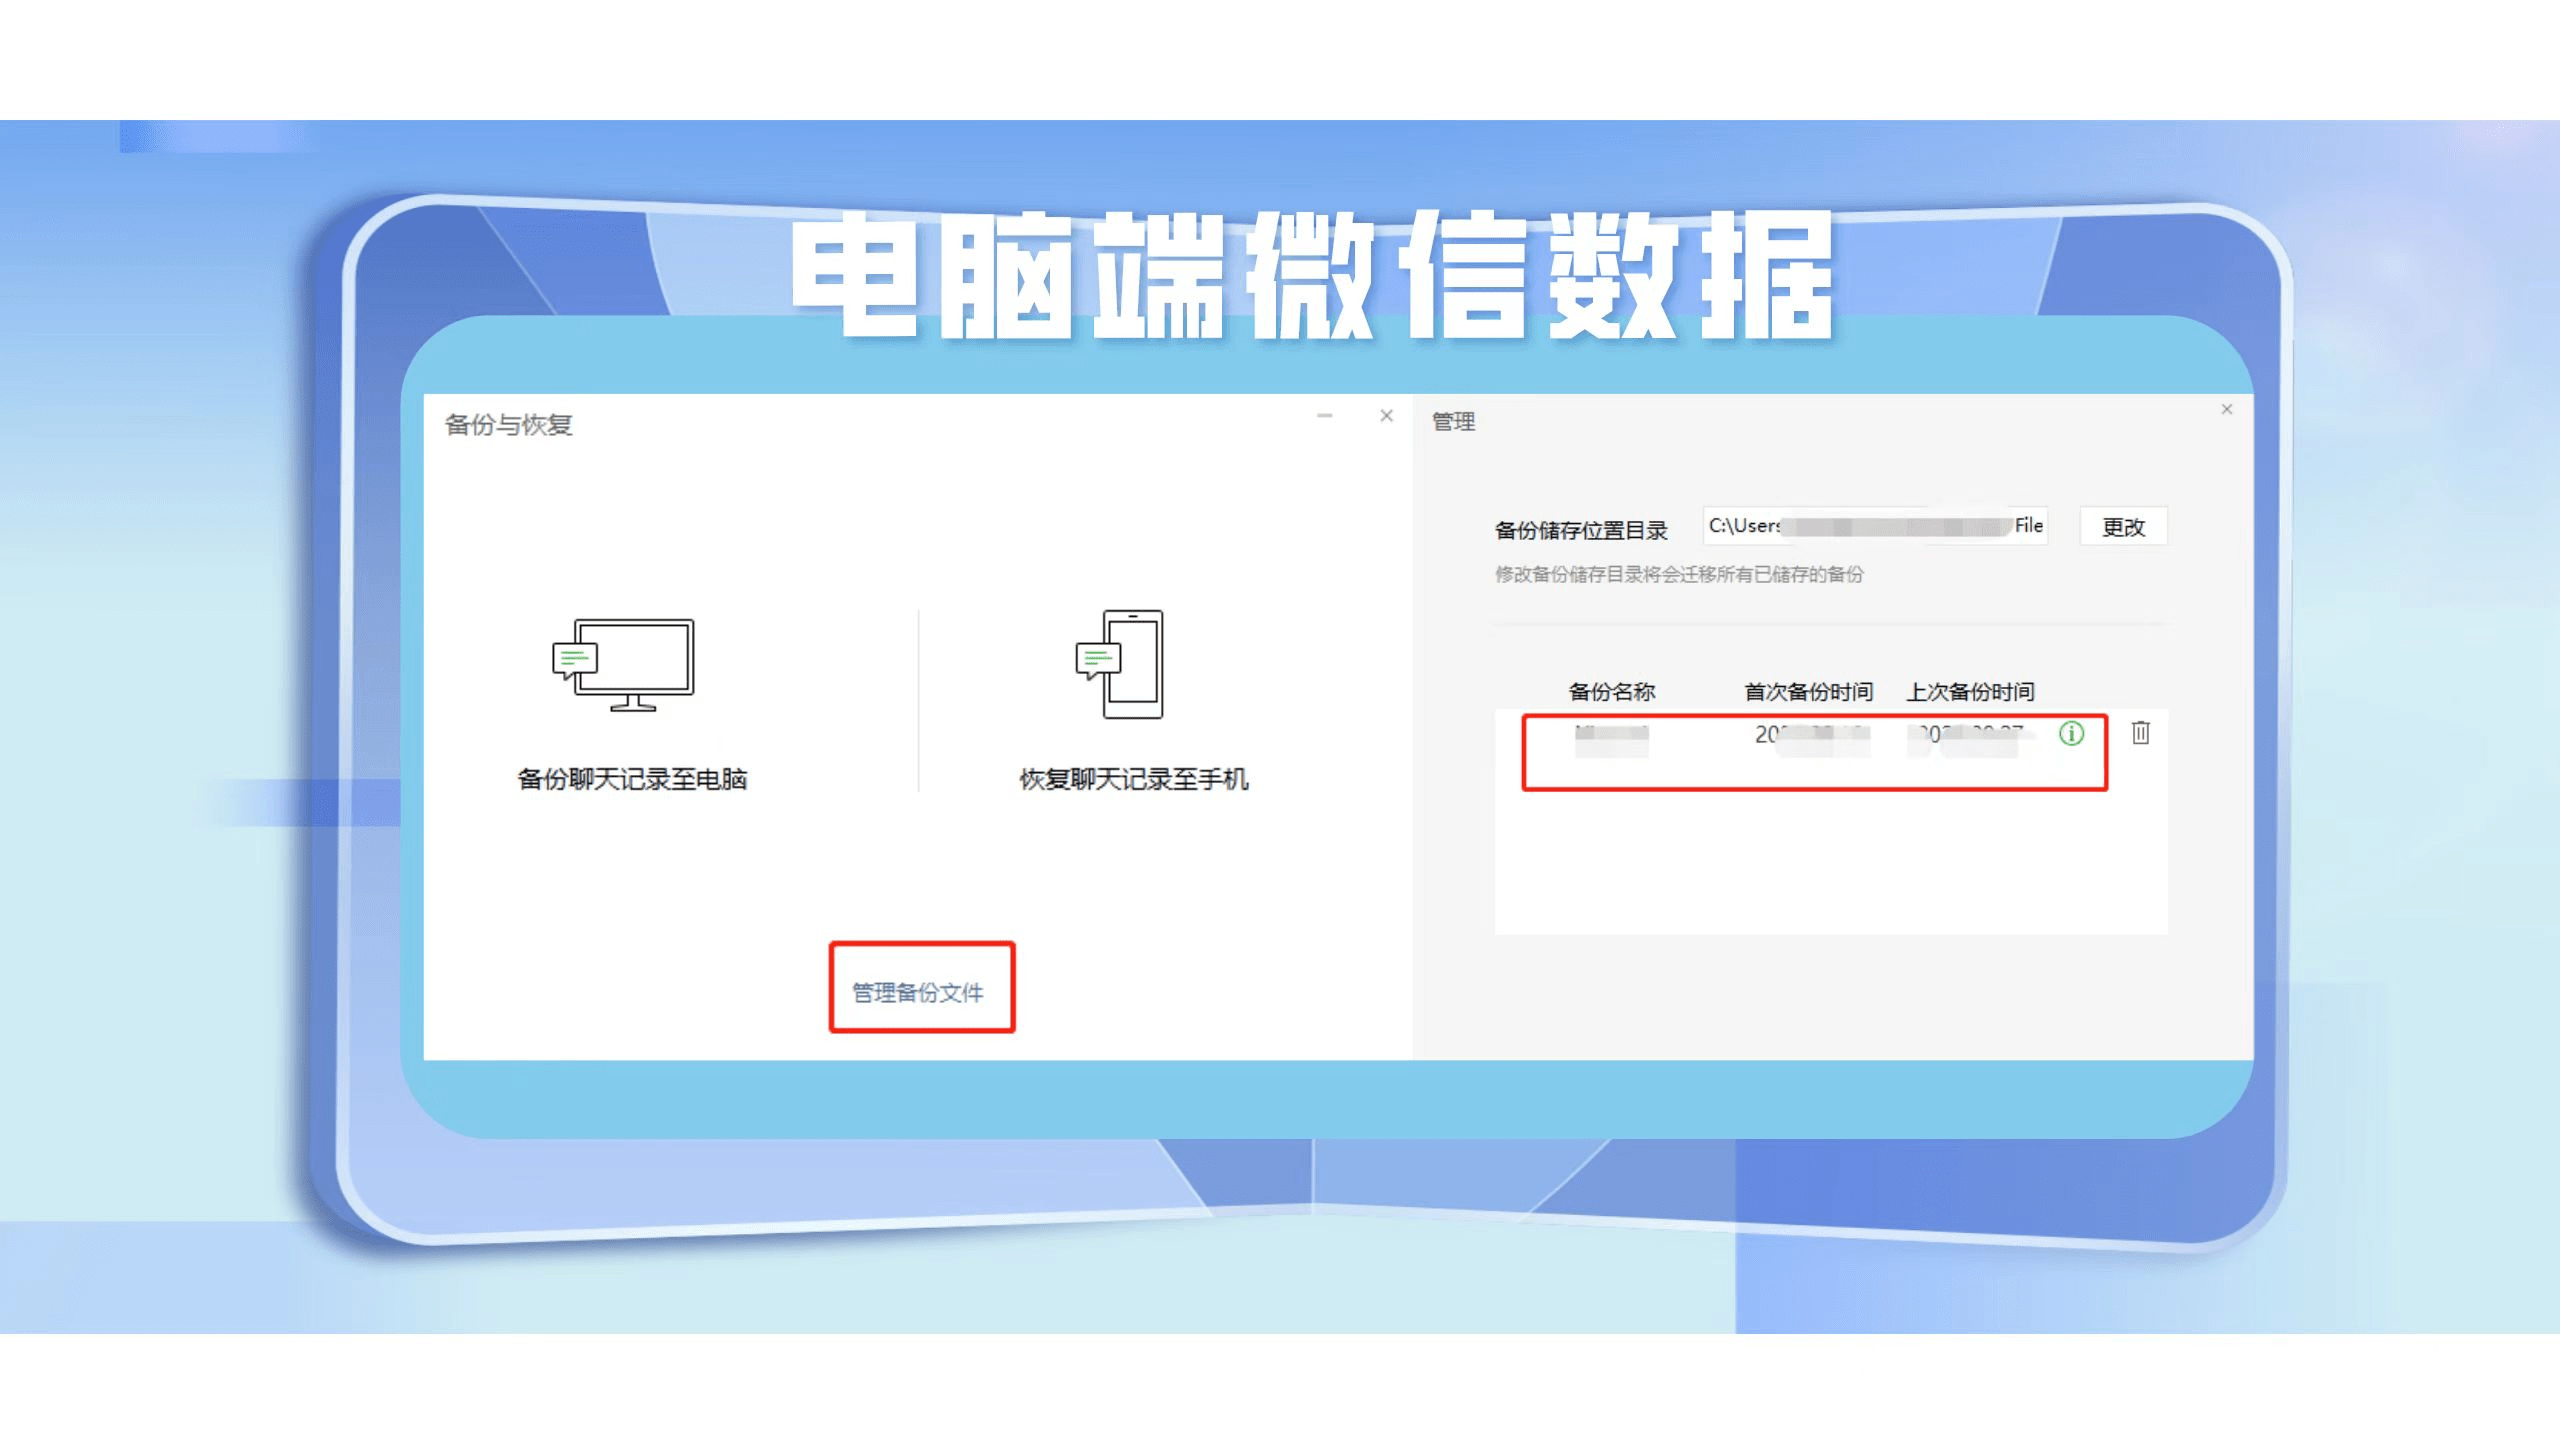Delete the backup with the trash can icon
The image size is (2560, 1440).
pos(2140,733)
